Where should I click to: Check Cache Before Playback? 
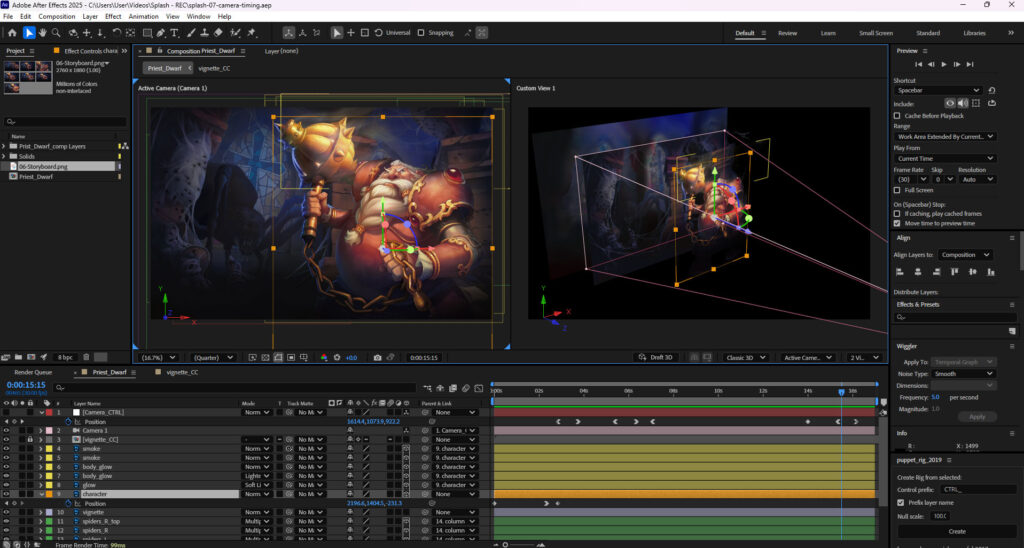click(897, 116)
